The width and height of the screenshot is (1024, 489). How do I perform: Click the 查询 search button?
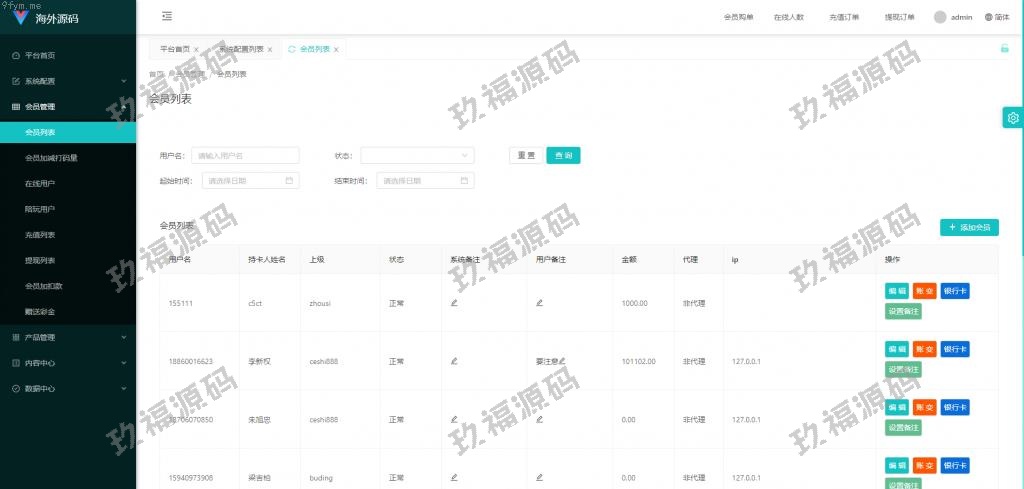point(563,155)
